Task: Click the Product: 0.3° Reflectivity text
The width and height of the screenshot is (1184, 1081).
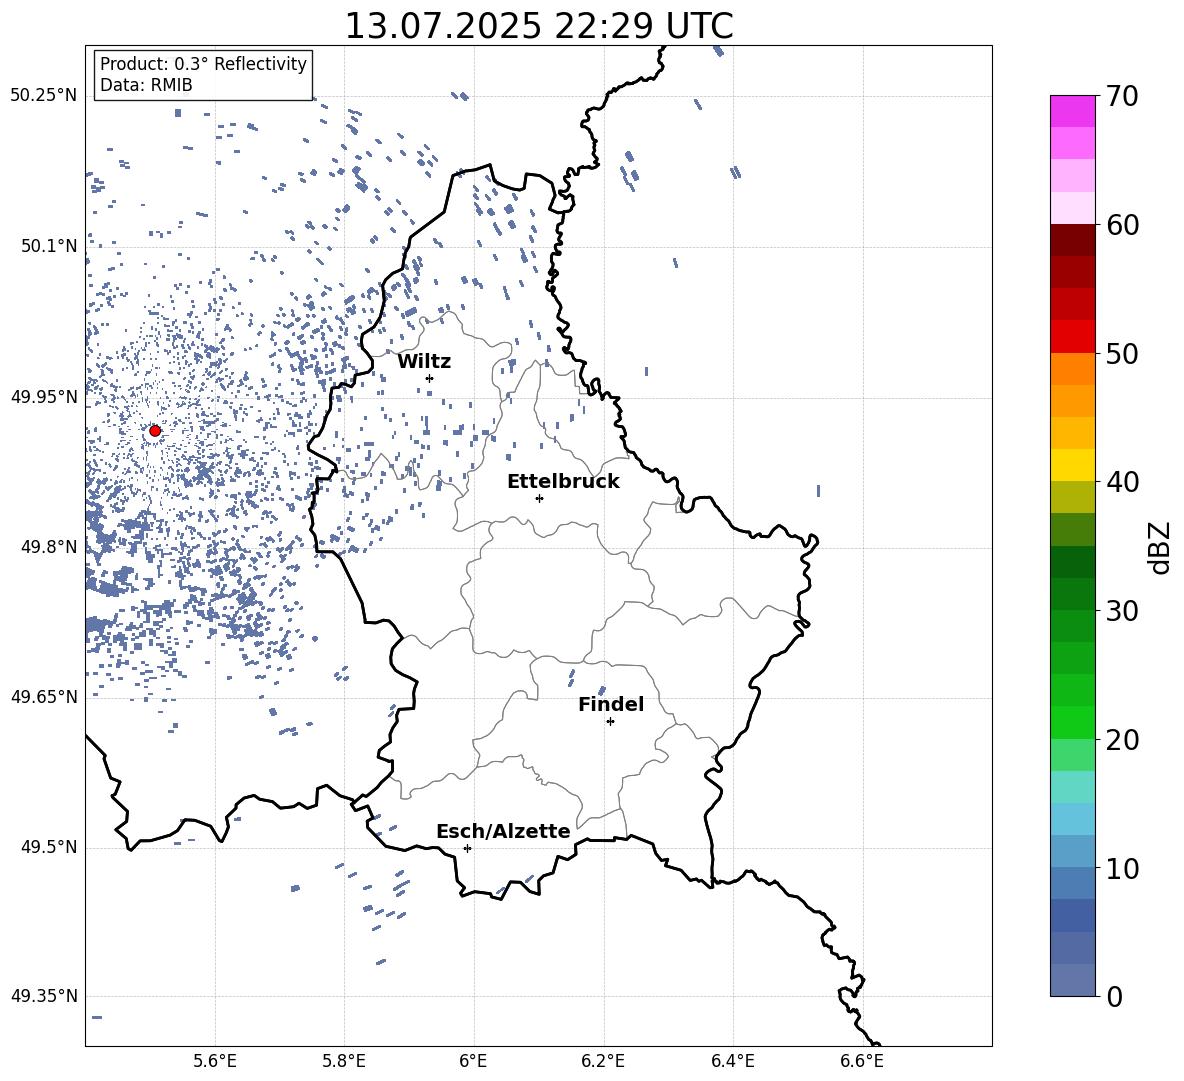Action: [x=203, y=63]
